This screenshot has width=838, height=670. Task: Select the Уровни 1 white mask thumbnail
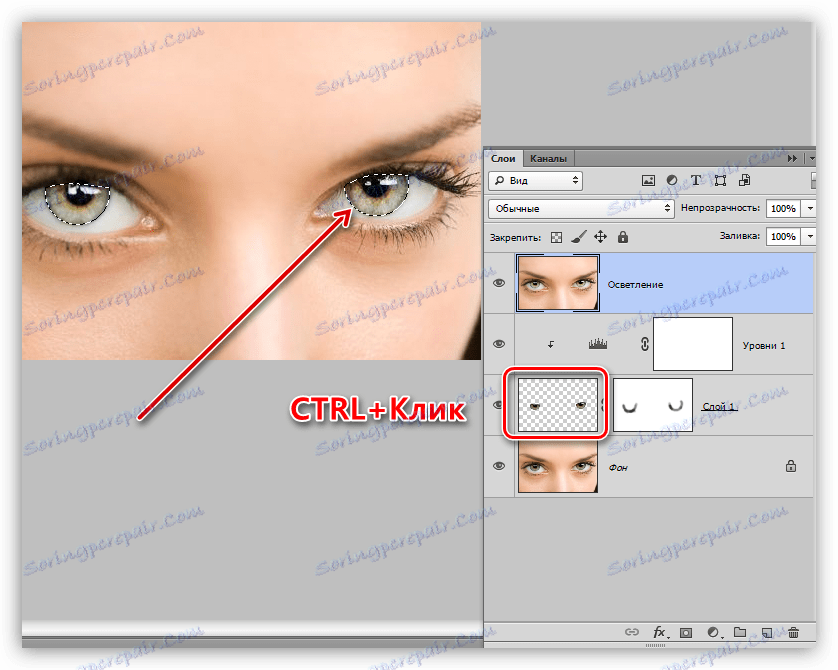pyautogui.click(x=693, y=344)
